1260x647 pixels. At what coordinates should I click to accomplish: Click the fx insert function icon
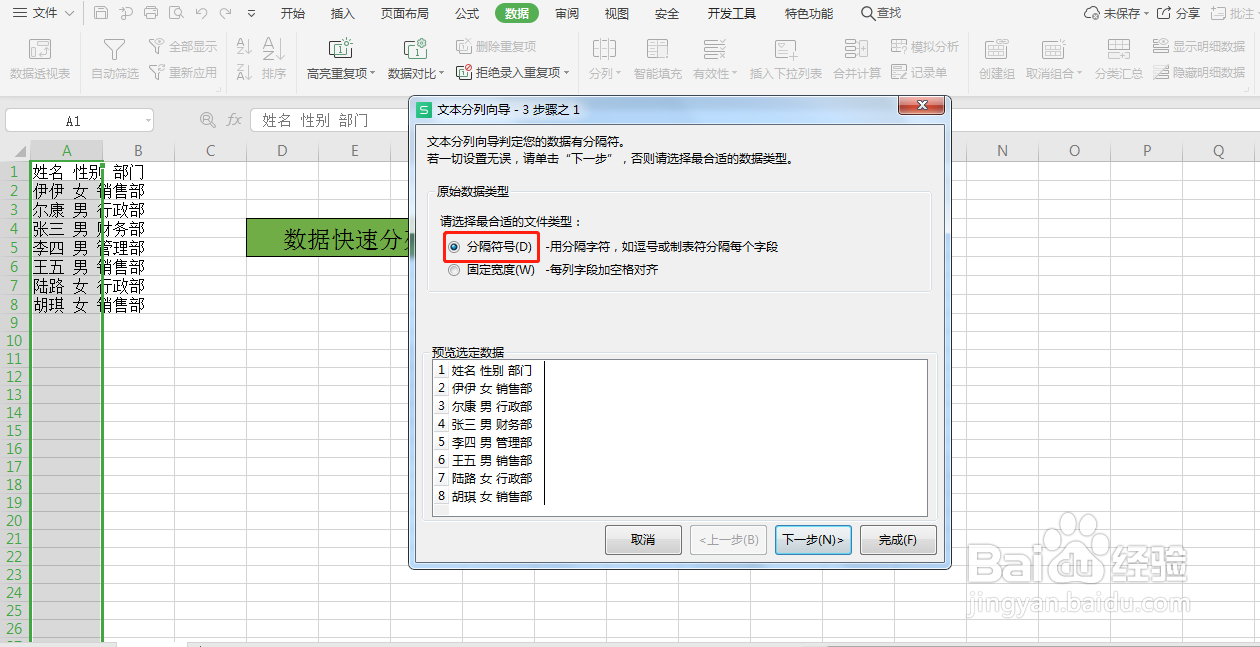click(234, 119)
